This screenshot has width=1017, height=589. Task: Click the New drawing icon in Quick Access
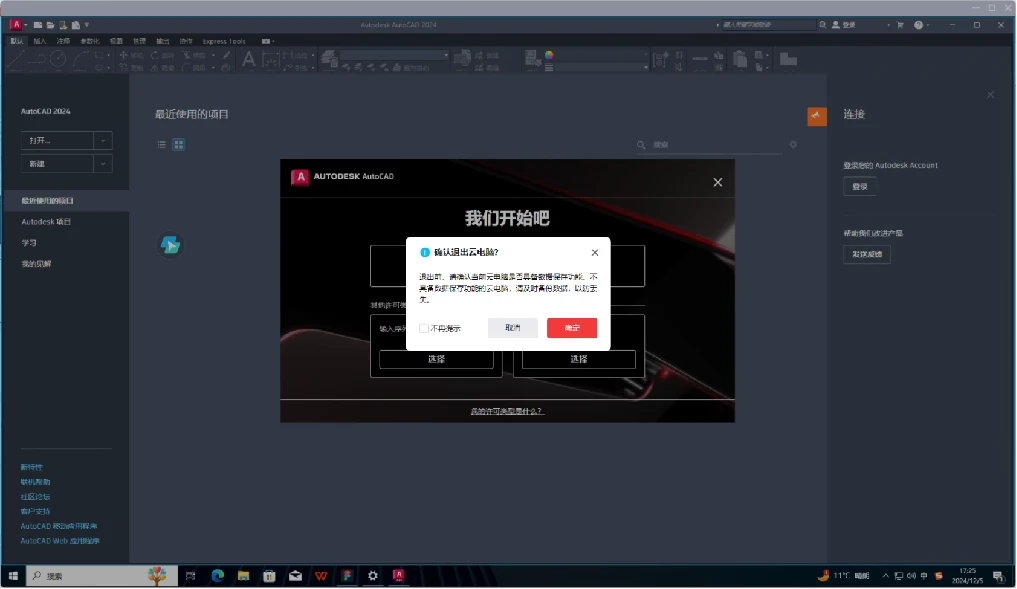coord(38,25)
